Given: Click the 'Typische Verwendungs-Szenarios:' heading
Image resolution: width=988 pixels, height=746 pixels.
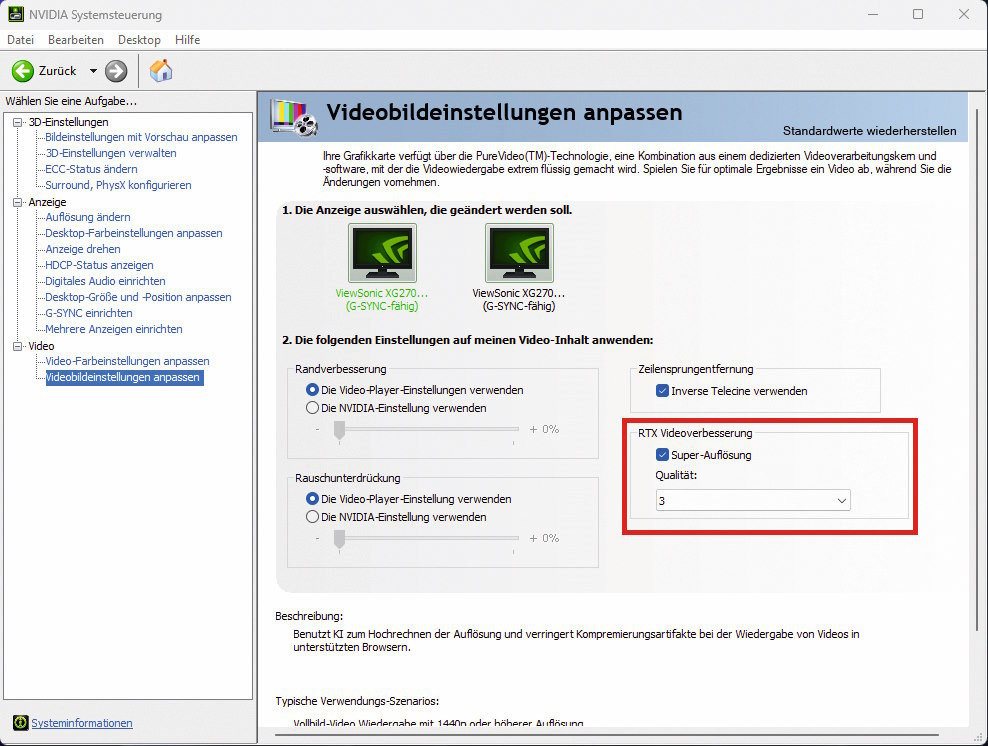Looking at the screenshot, I should (357, 701).
